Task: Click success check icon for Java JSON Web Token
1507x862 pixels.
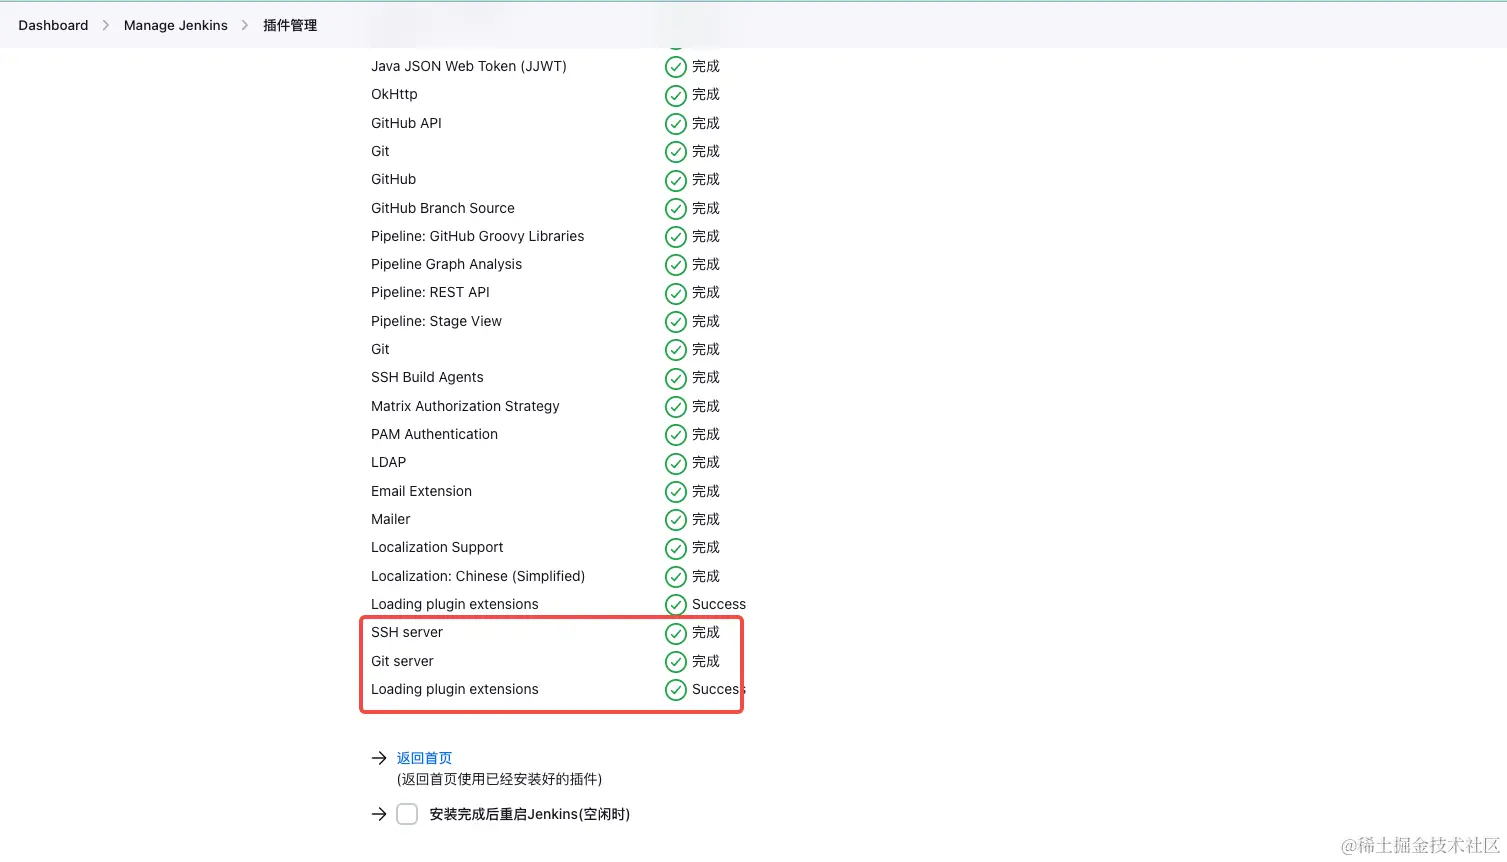Action: coord(676,67)
